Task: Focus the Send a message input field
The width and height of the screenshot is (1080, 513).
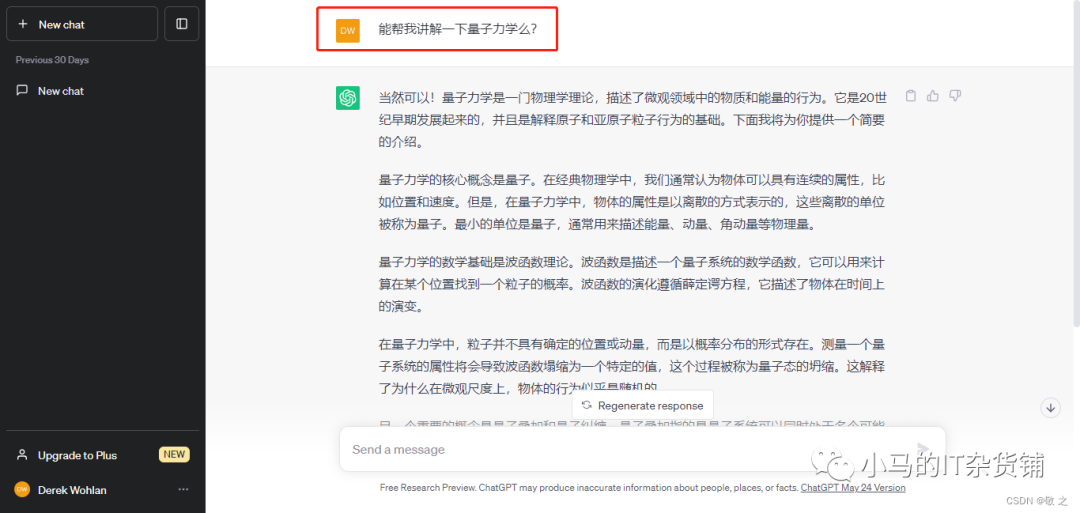Action: point(620,450)
